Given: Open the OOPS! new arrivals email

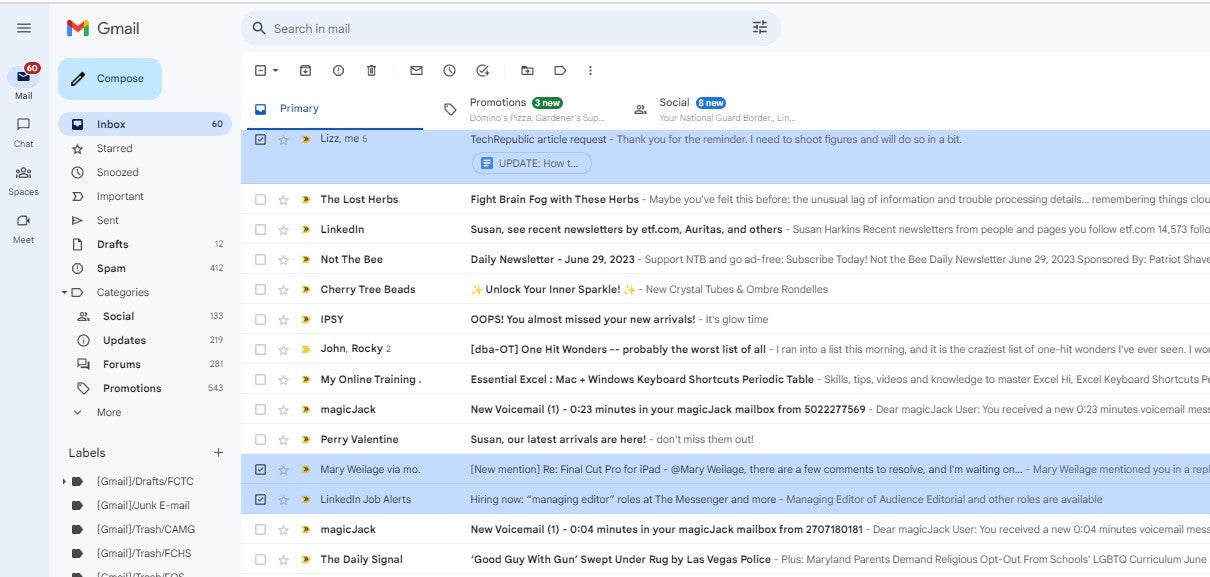Looking at the screenshot, I should (x=726, y=319).
